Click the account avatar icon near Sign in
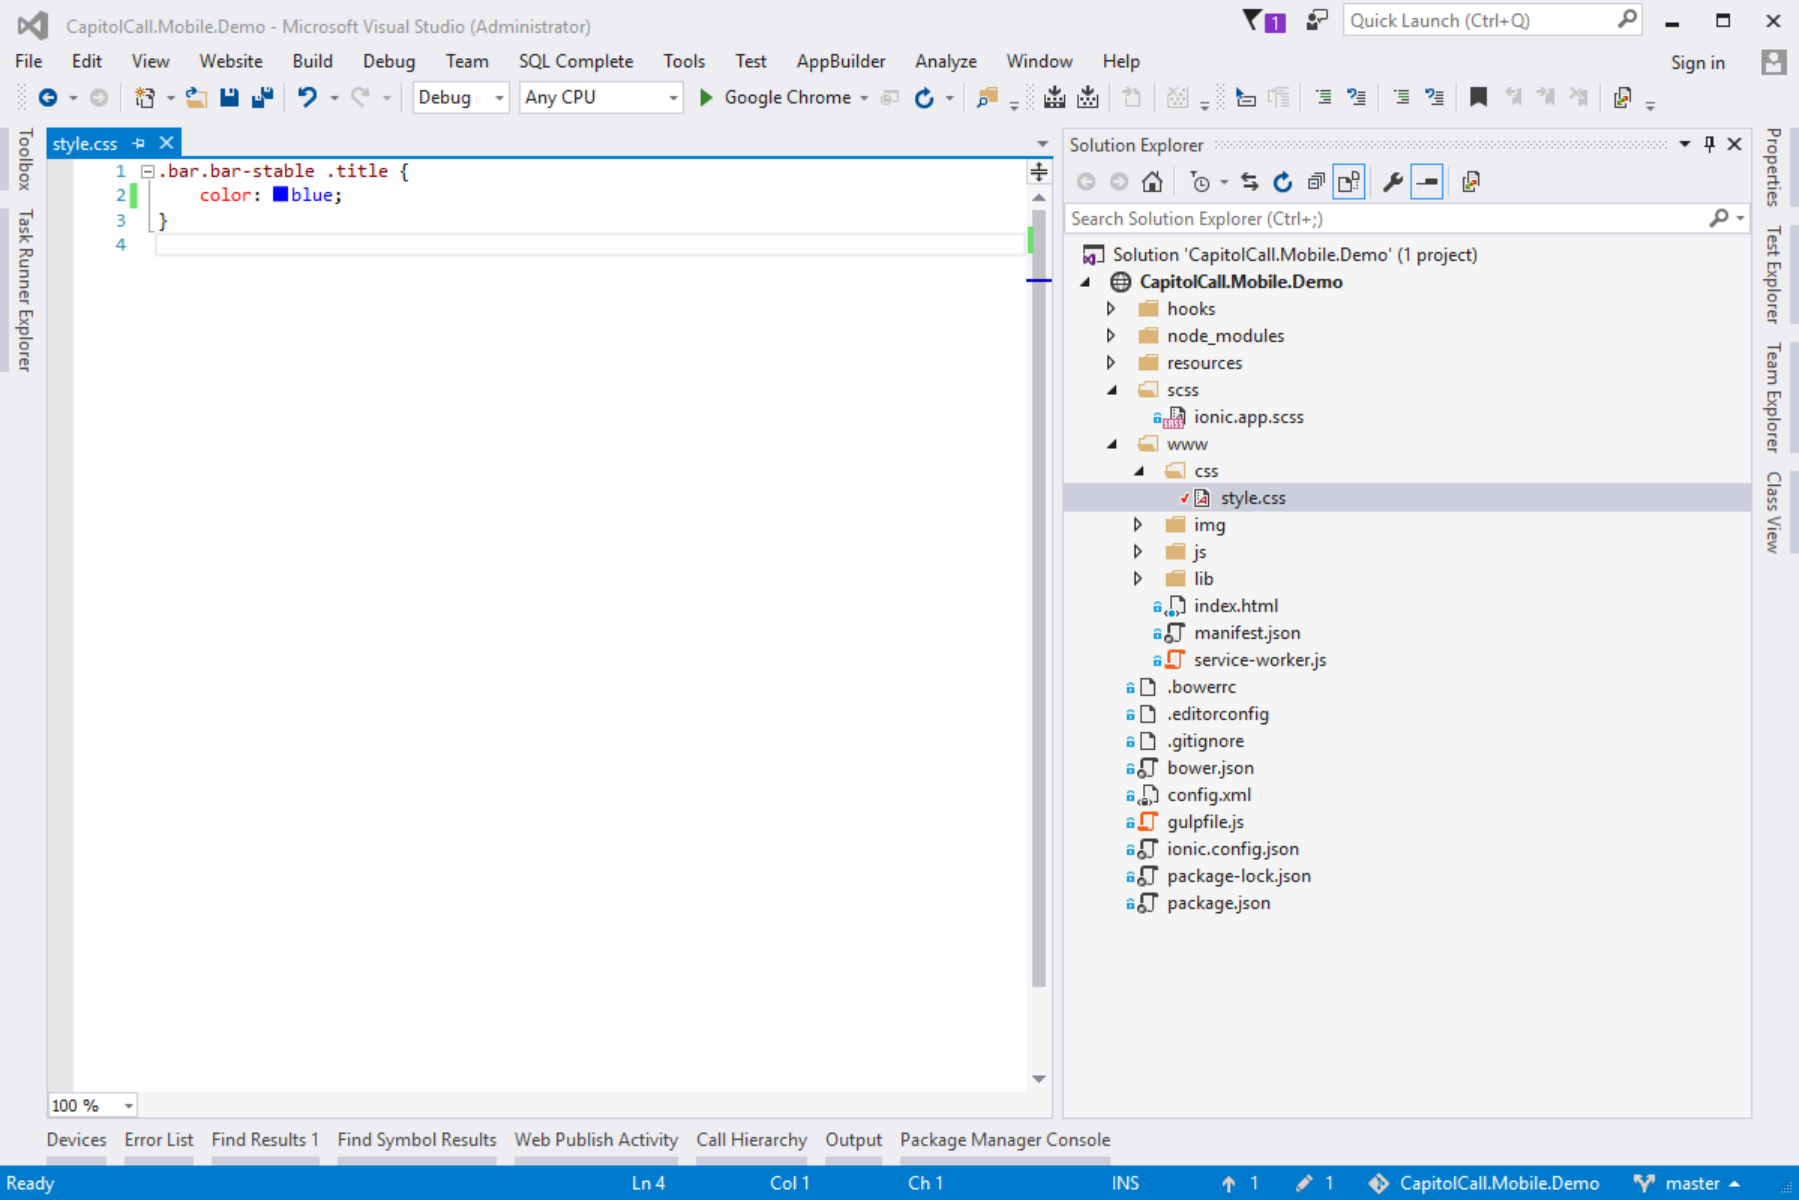1799x1200 pixels. (x=1774, y=62)
